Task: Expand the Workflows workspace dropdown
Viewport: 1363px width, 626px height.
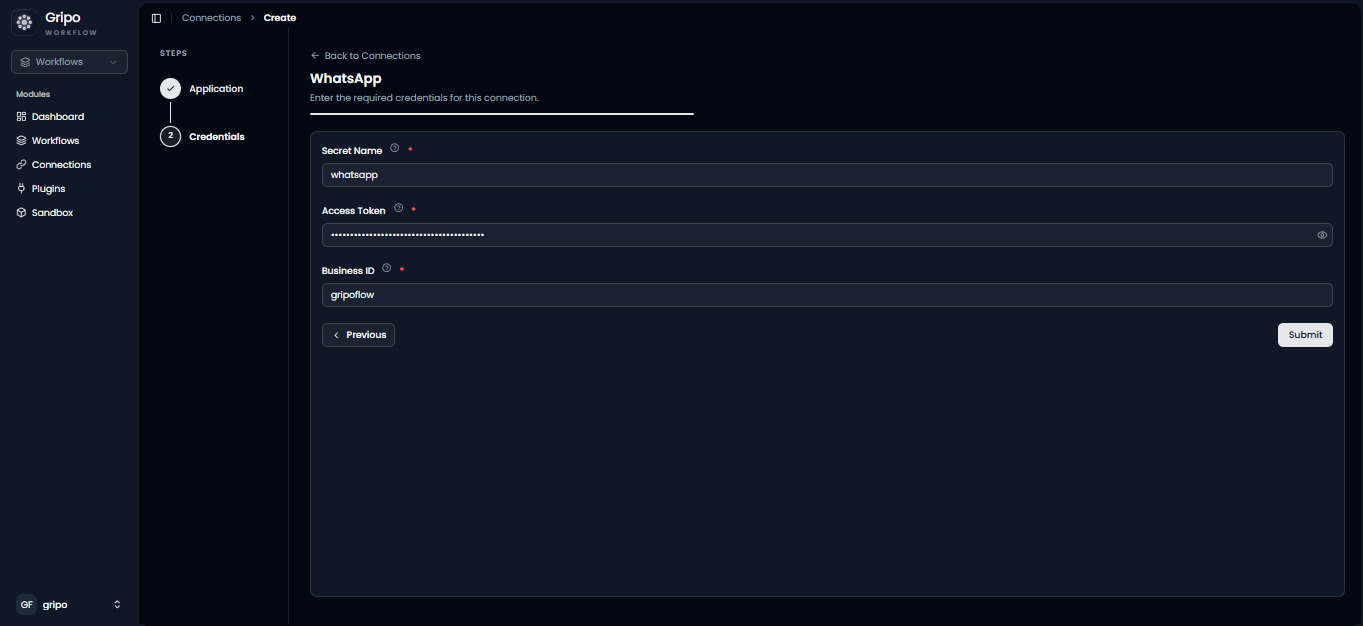Action: tap(69, 62)
